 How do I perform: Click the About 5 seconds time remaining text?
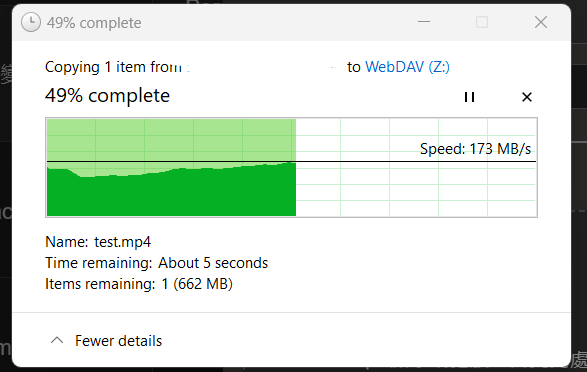coord(213,263)
